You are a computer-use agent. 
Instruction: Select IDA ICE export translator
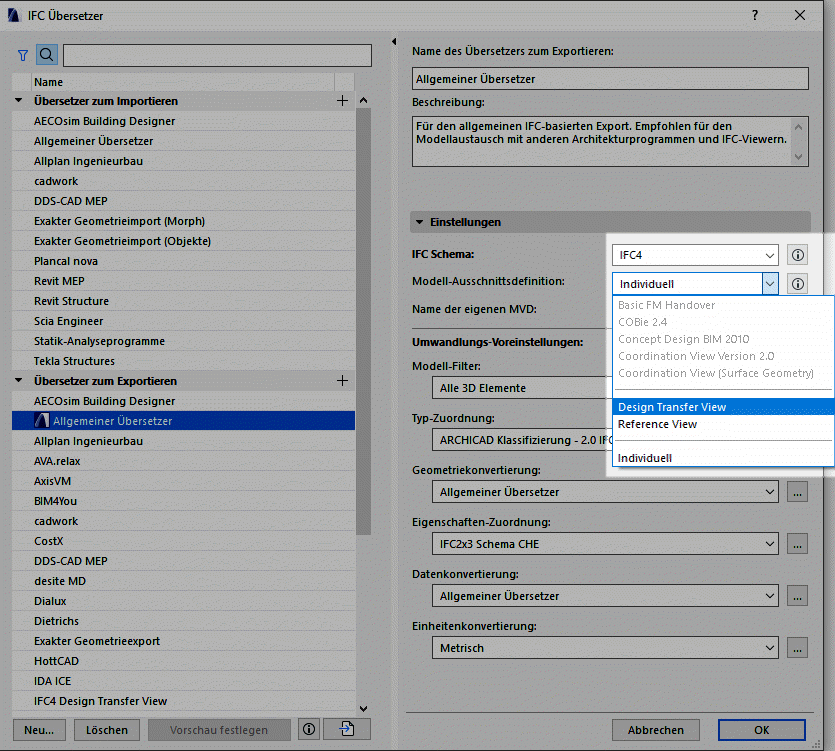[184, 681]
